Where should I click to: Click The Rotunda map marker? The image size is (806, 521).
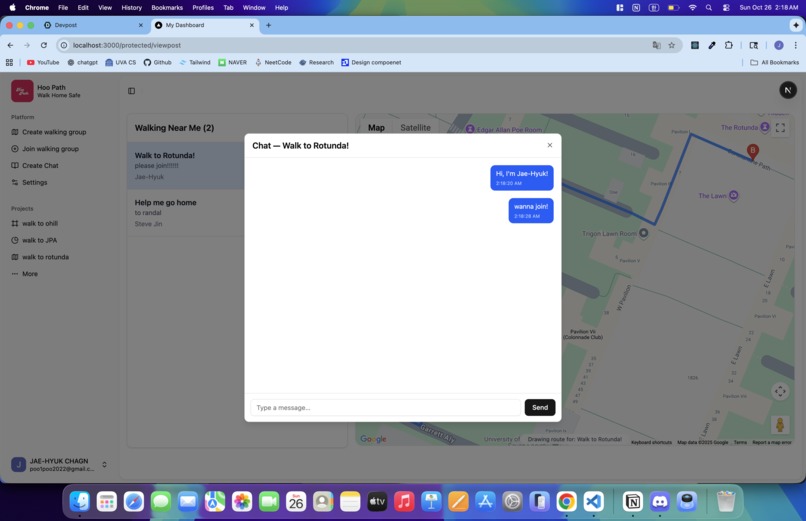pyautogui.click(x=765, y=127)
